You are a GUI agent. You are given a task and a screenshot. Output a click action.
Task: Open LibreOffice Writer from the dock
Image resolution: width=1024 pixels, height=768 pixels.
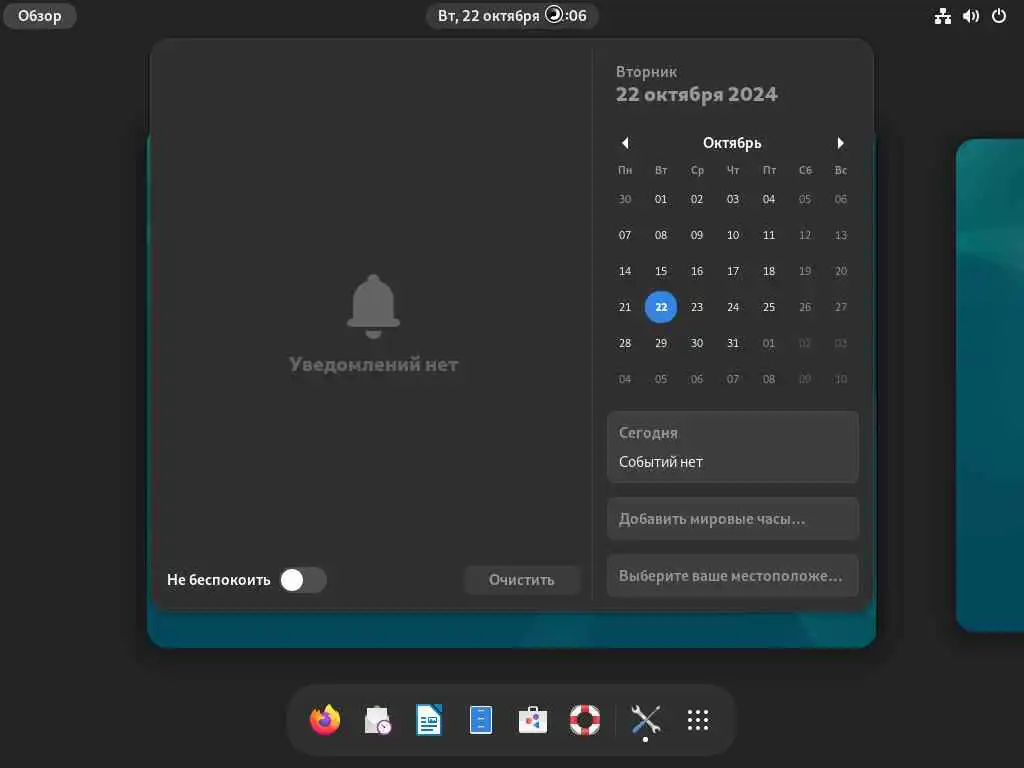[429, 720]
